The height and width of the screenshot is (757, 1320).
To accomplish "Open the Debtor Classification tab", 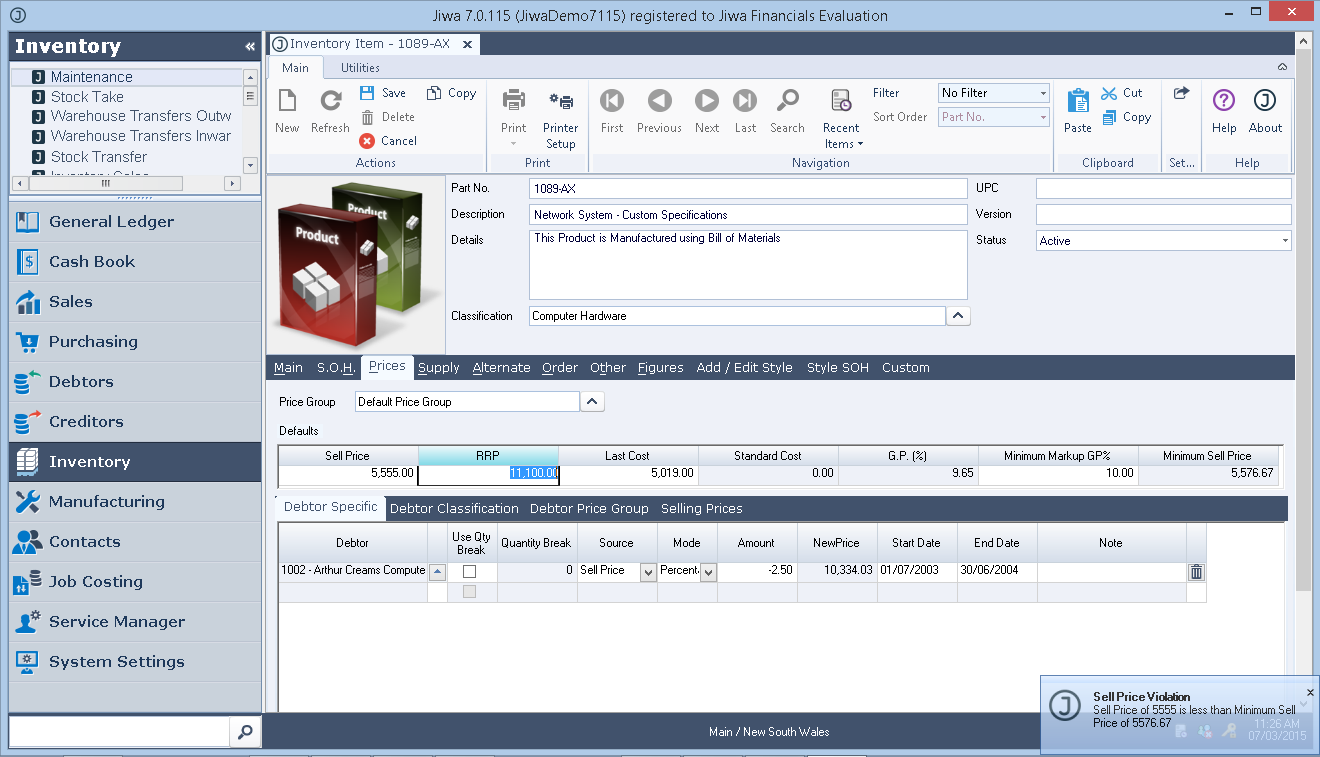I will (454, 508).
